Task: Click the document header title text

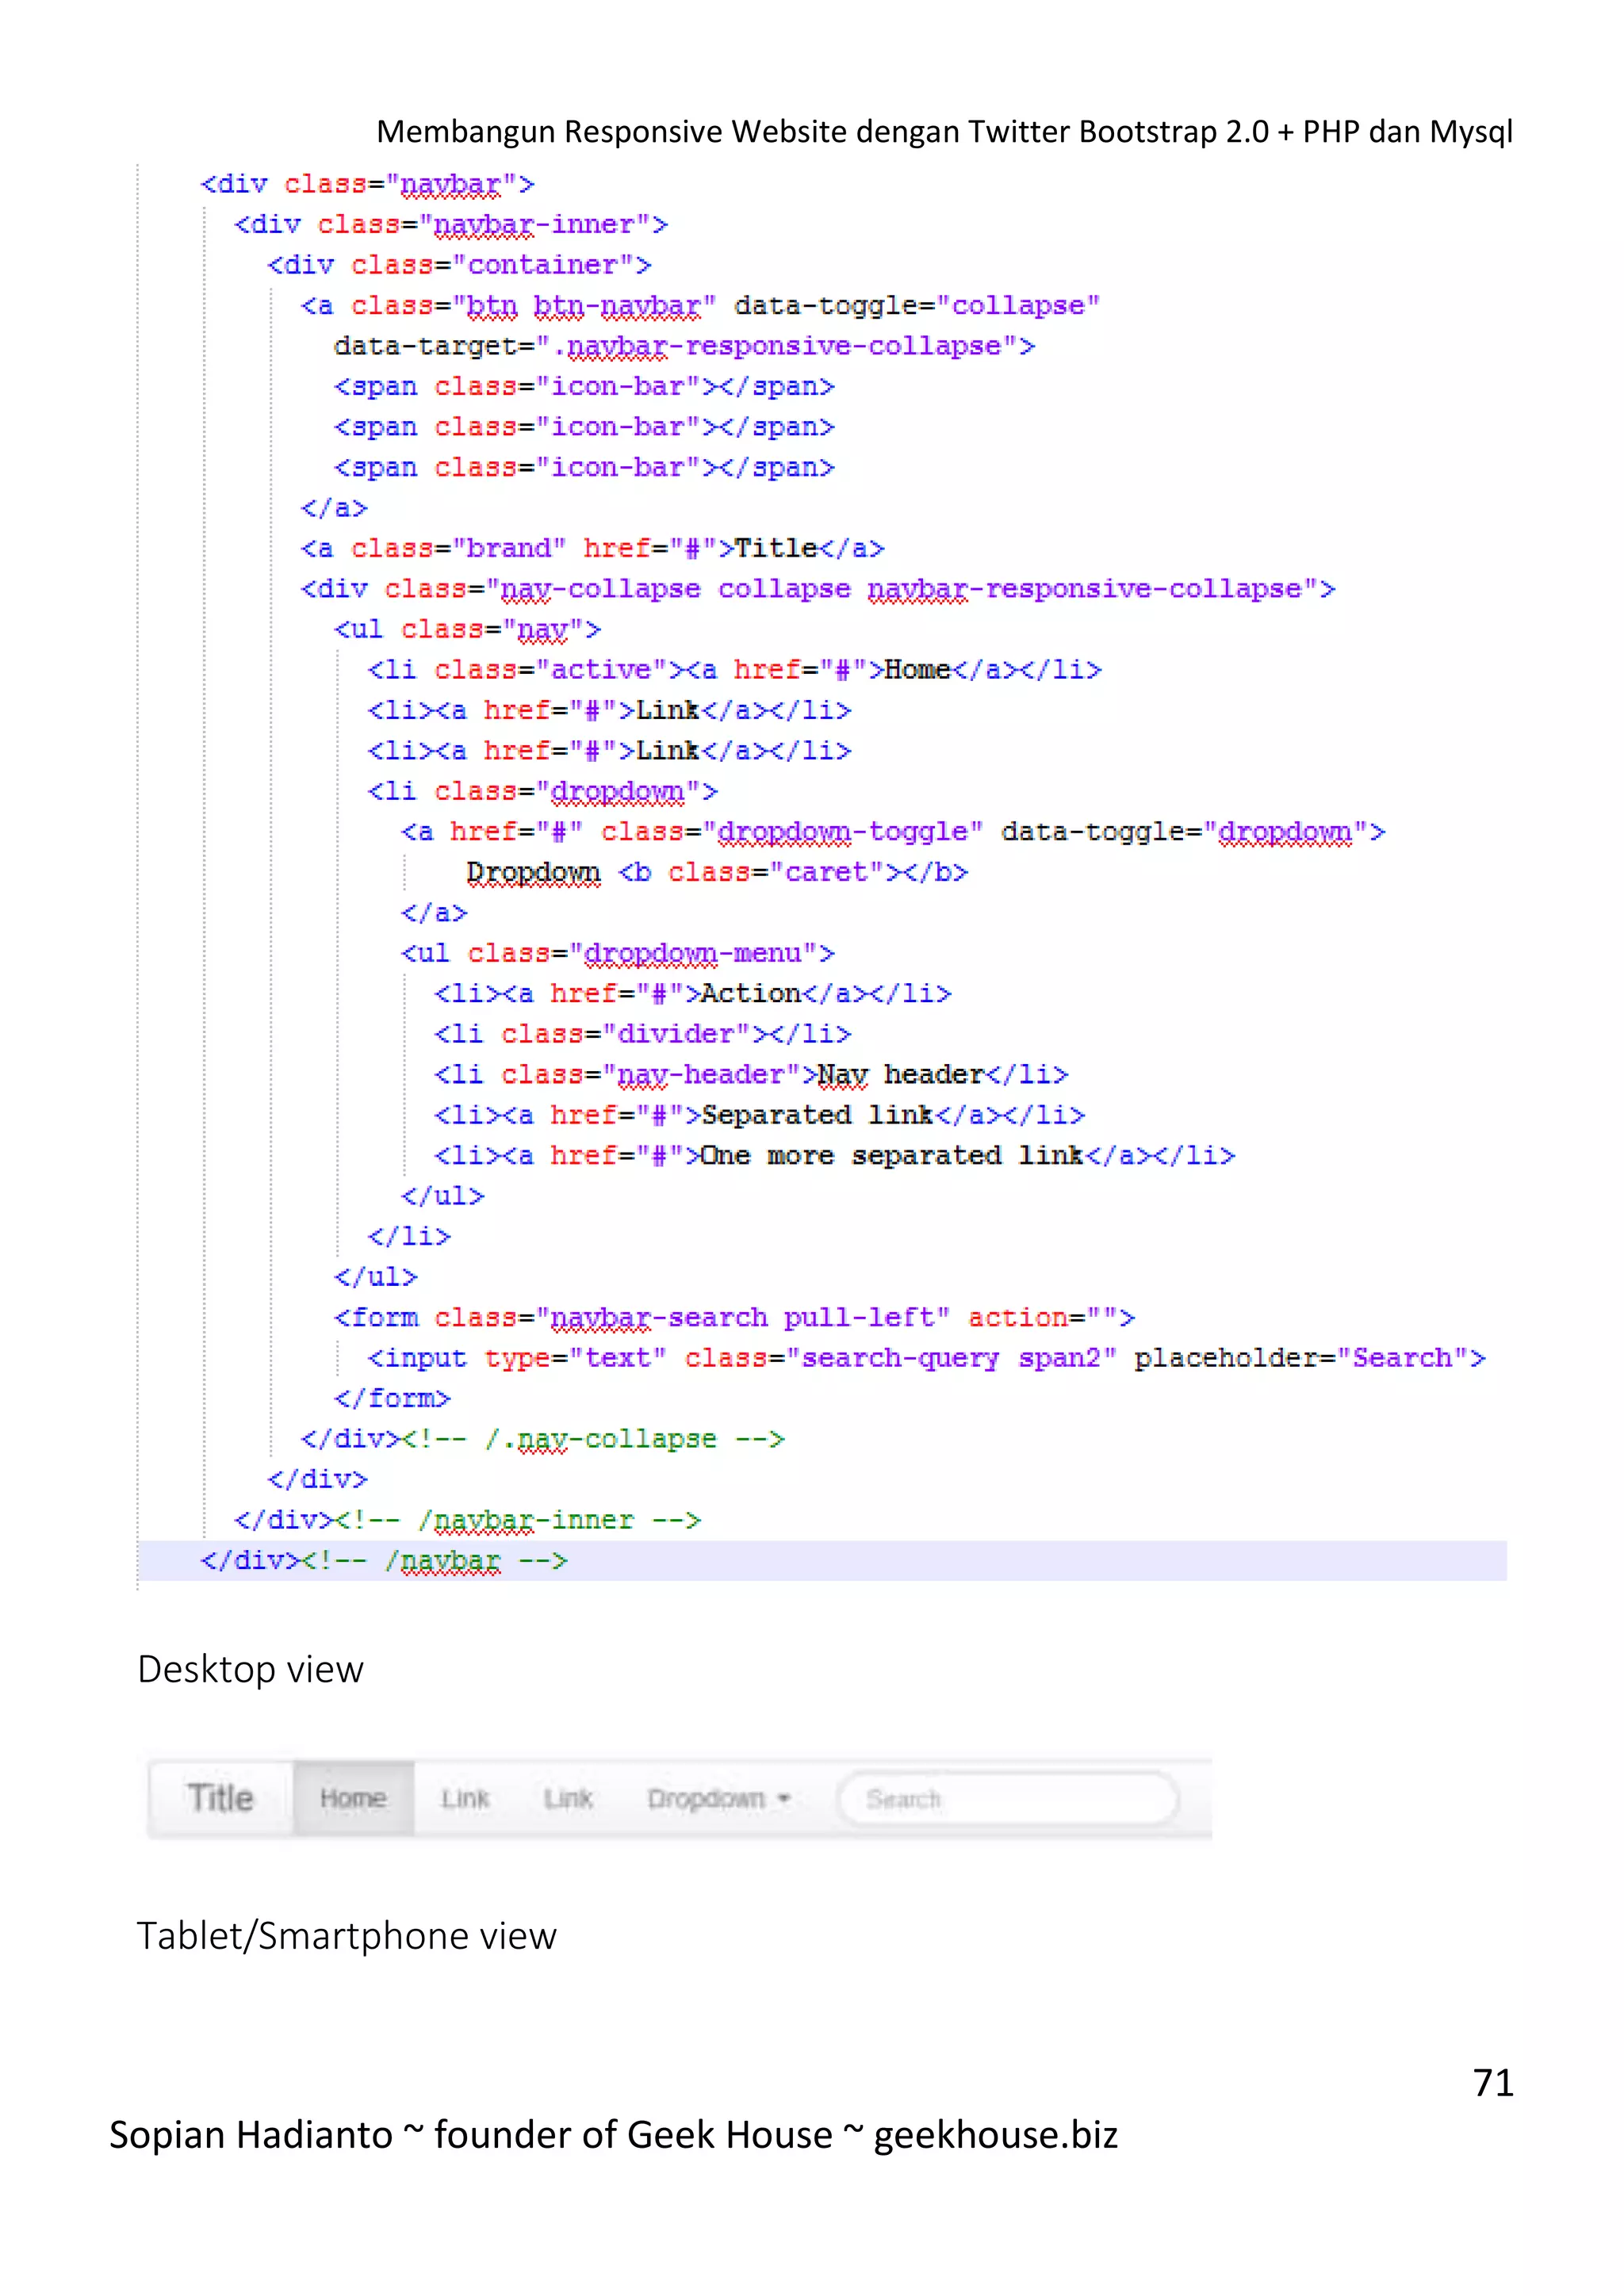Action: 944,131
